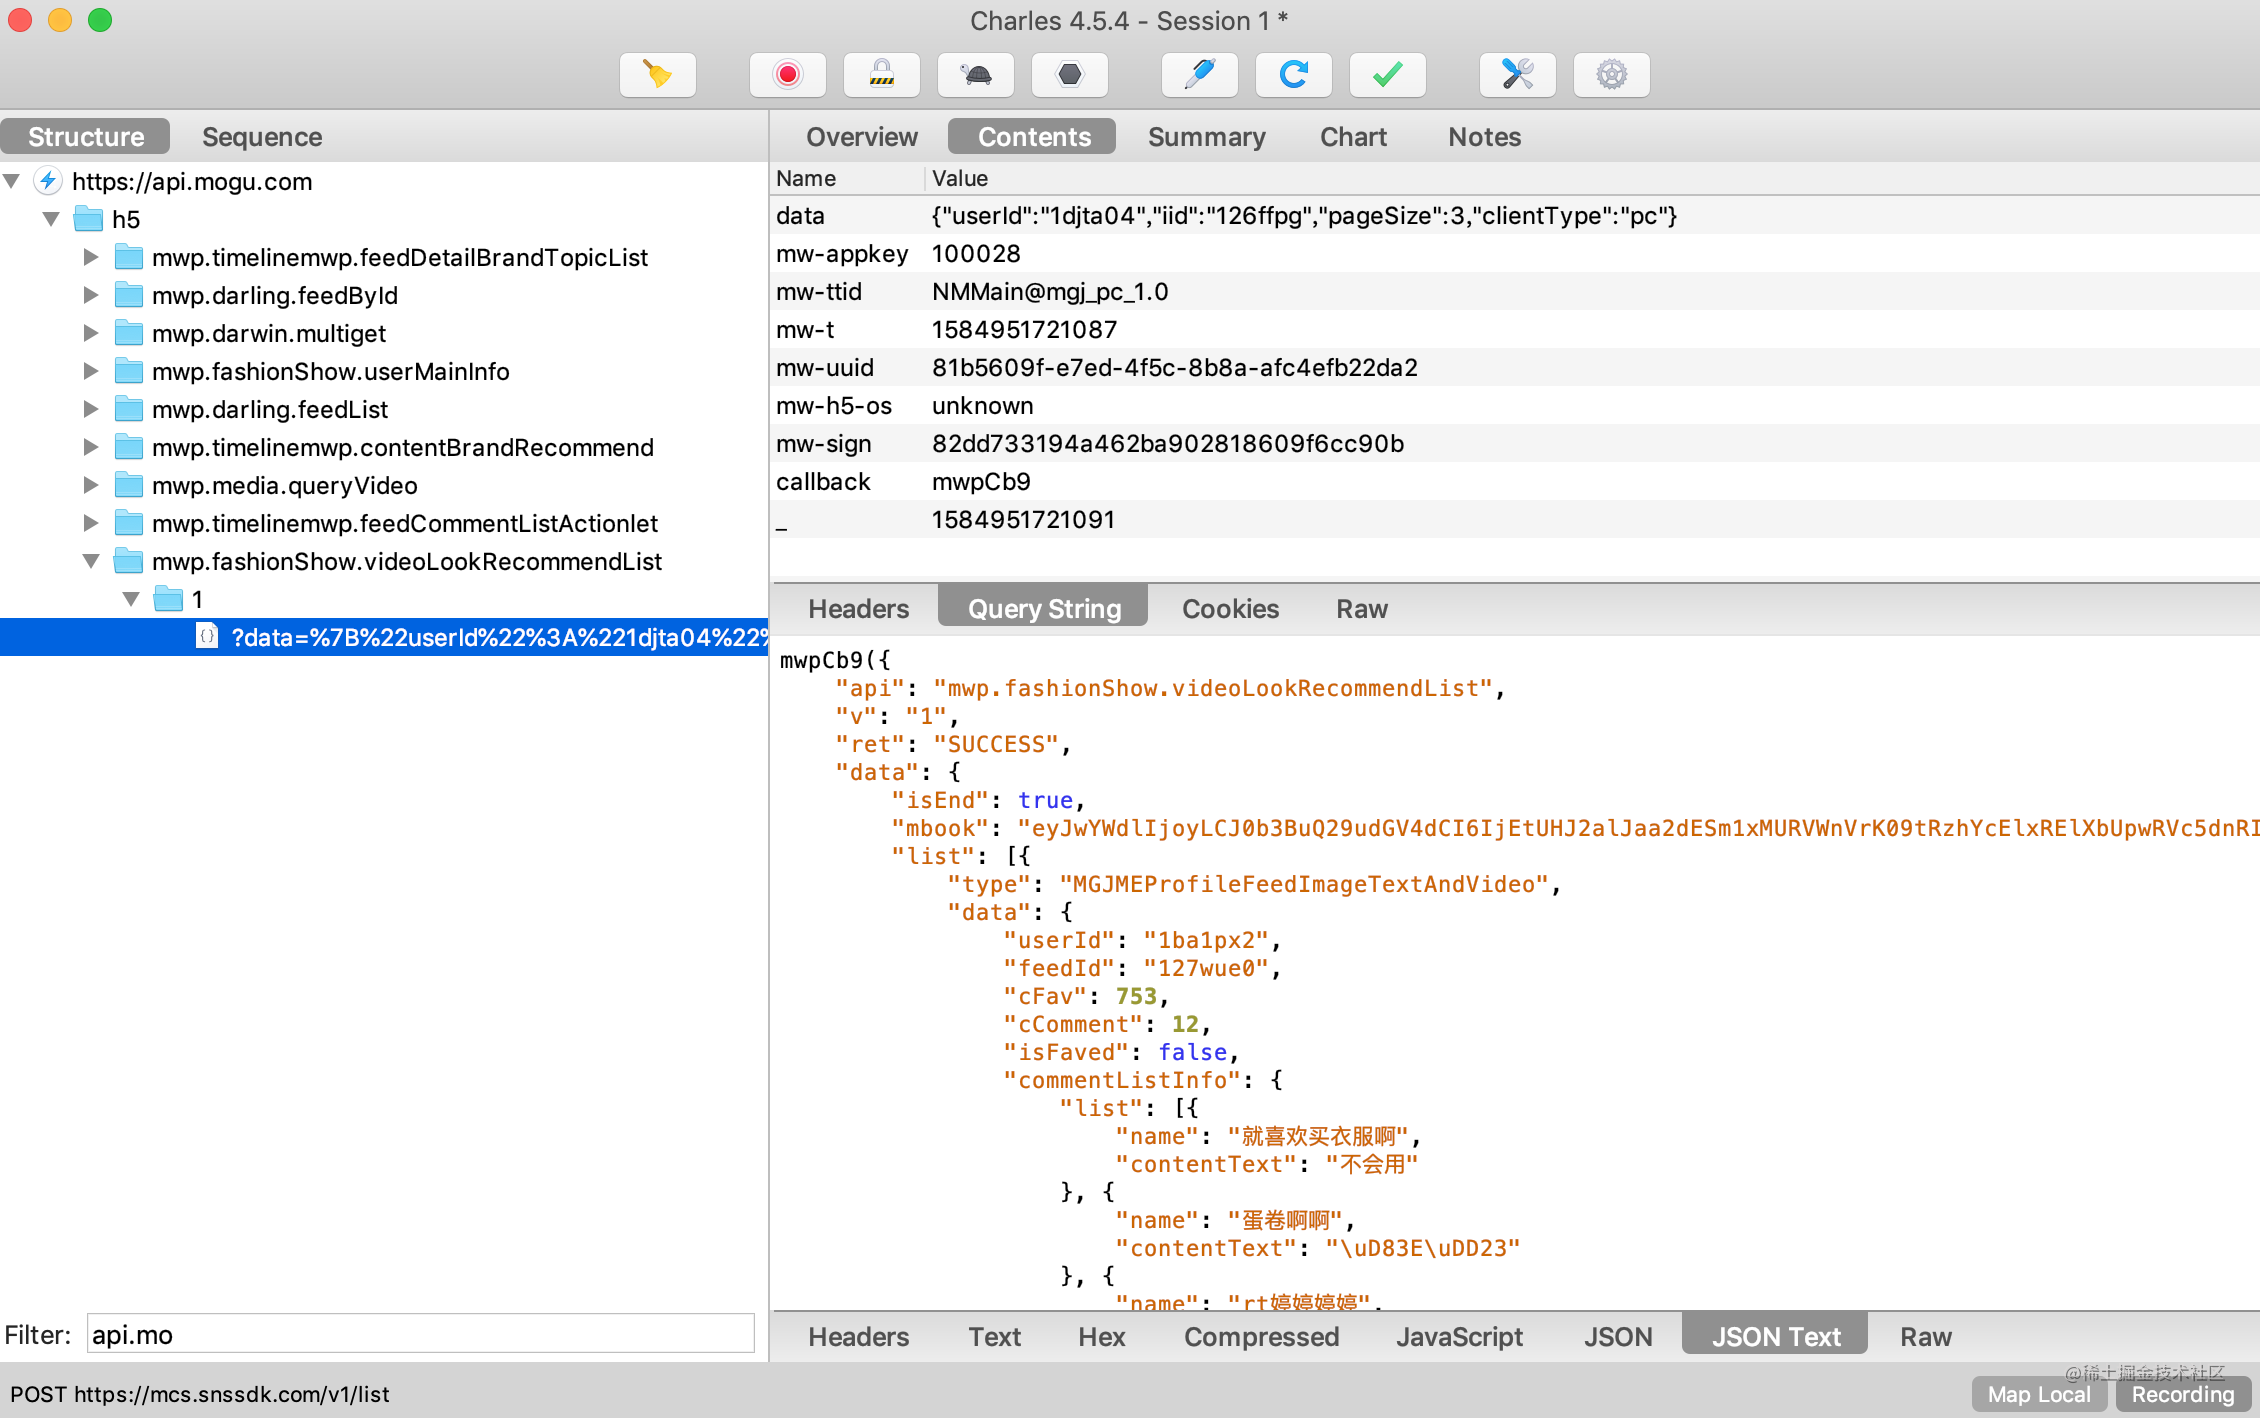
Task: Click the blue Repeat request icon
Action: point(1293,75)
